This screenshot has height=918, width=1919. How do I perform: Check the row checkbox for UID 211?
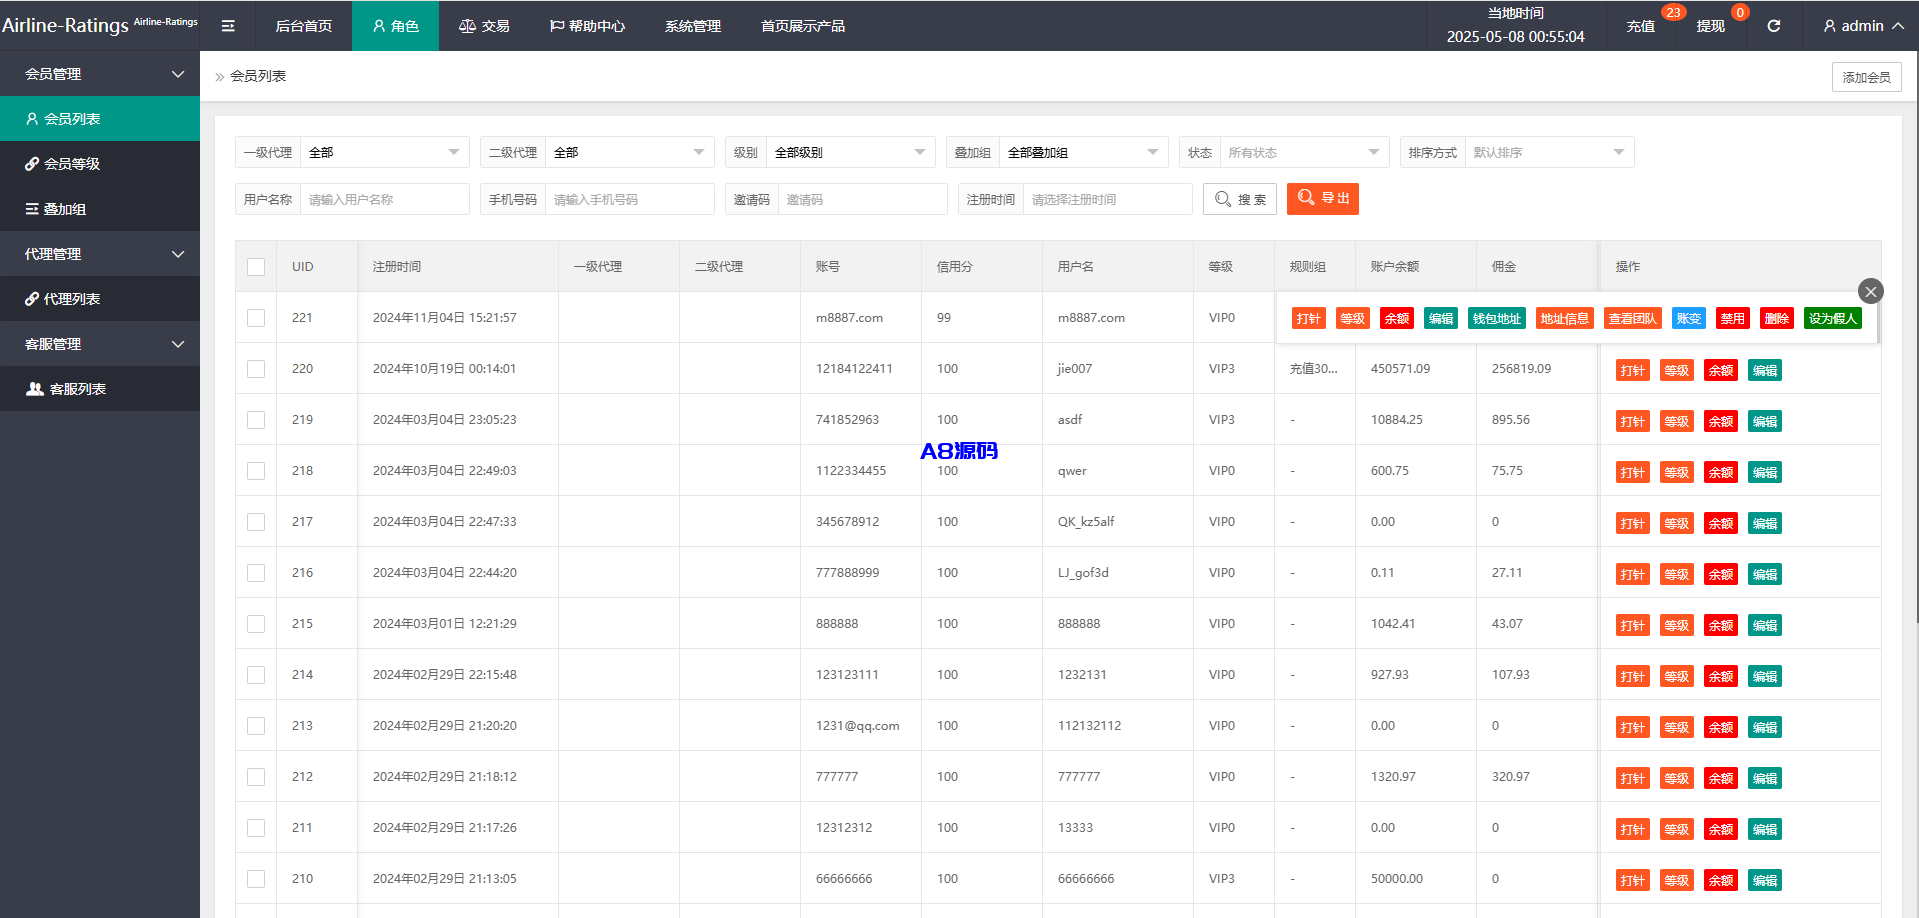pyautogui.click(x=256, y=828)
